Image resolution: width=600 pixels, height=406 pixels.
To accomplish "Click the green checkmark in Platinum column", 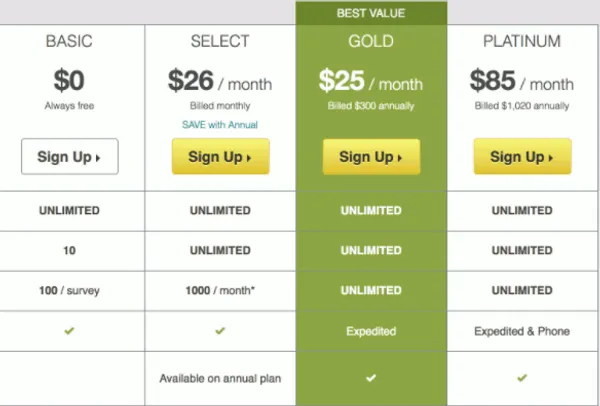I will point(522,378).
